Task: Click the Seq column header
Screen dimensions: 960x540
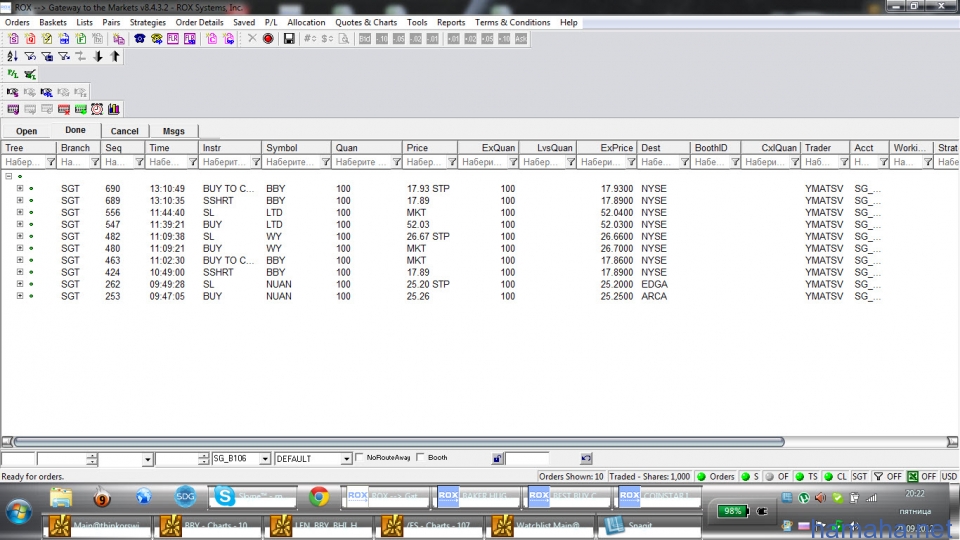Action: coord(122,148)
